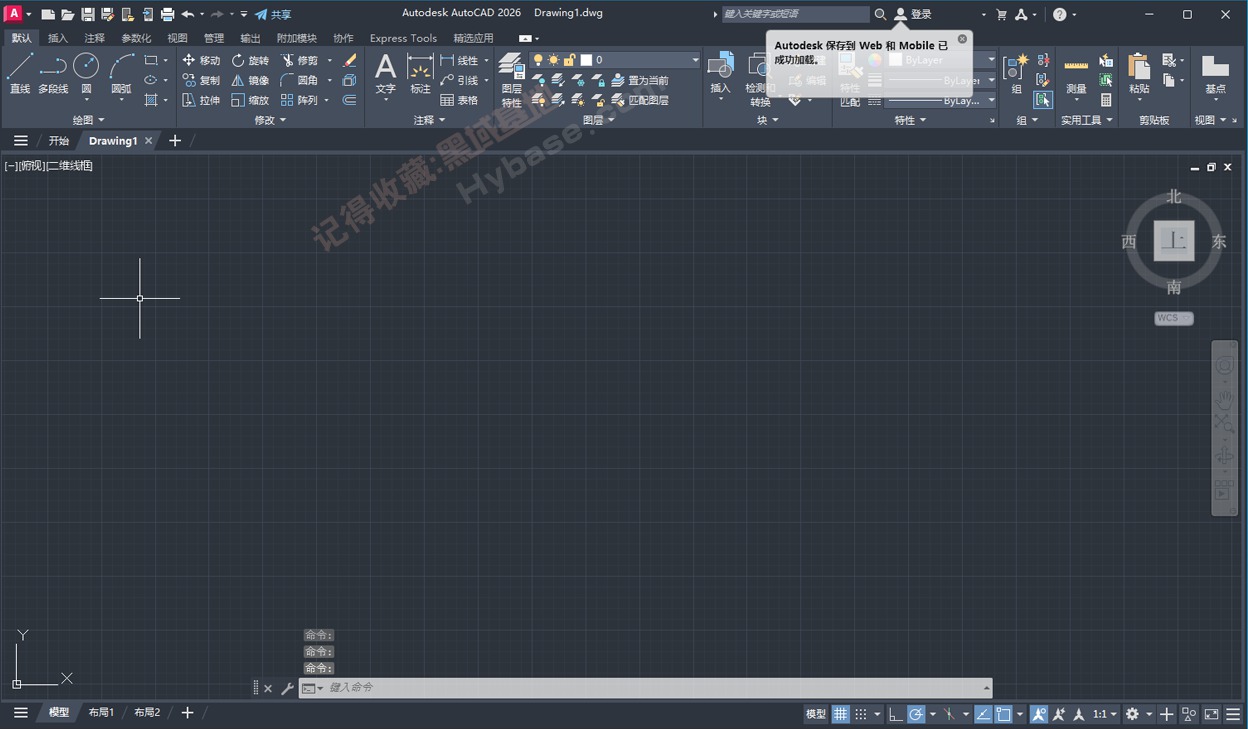Open the Express Tools ribbon tab
This screenshot has height=729, width=1248.
403,38
